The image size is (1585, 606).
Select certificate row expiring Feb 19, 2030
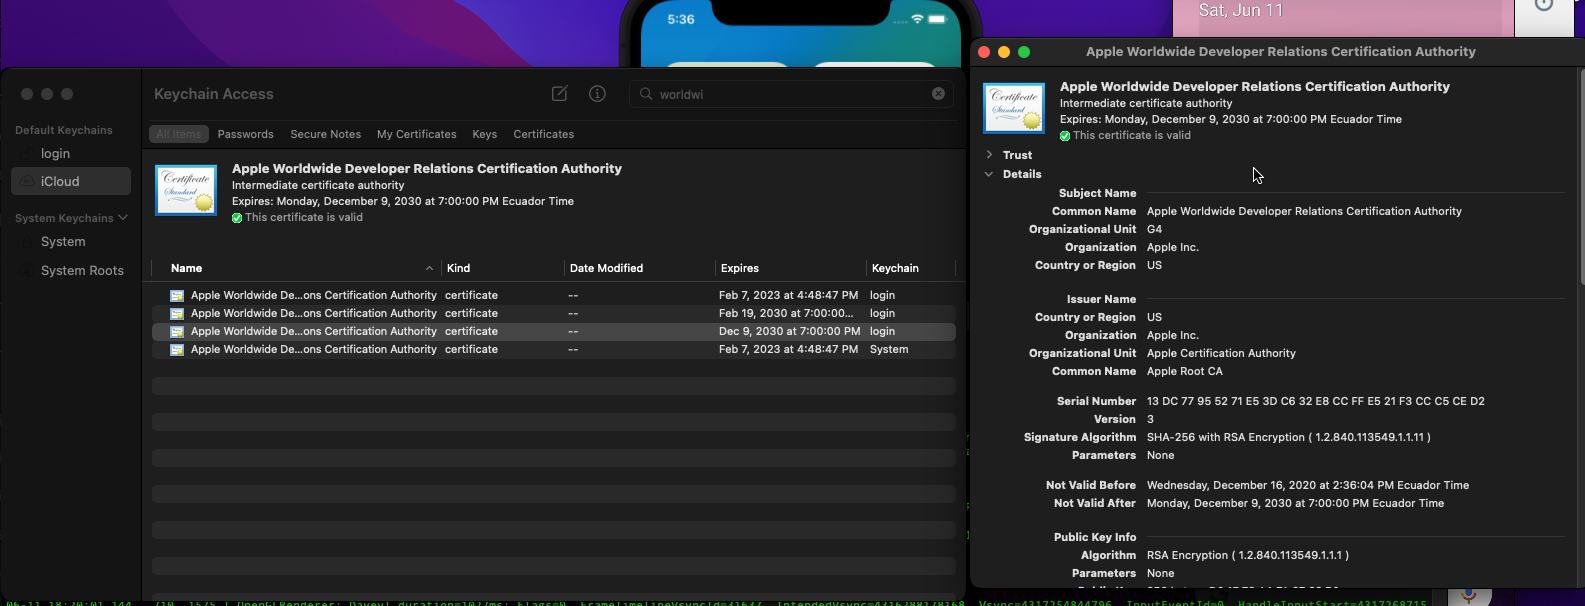(x=553, y=314)
